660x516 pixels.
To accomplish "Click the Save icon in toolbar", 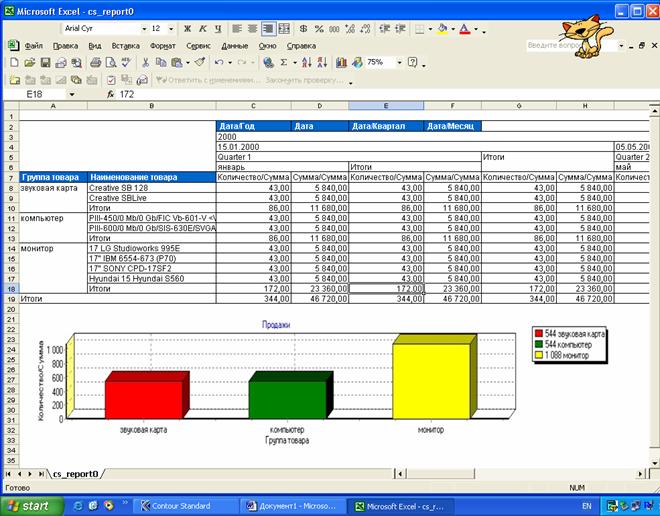I will pos(44,62).
